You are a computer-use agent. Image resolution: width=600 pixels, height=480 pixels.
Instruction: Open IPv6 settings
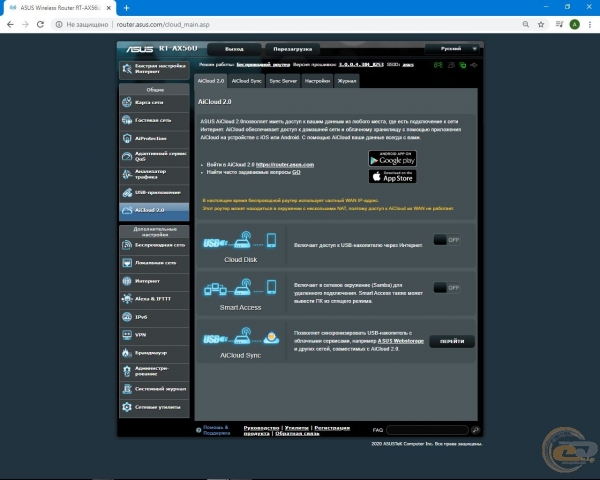[x=154, y=317]
